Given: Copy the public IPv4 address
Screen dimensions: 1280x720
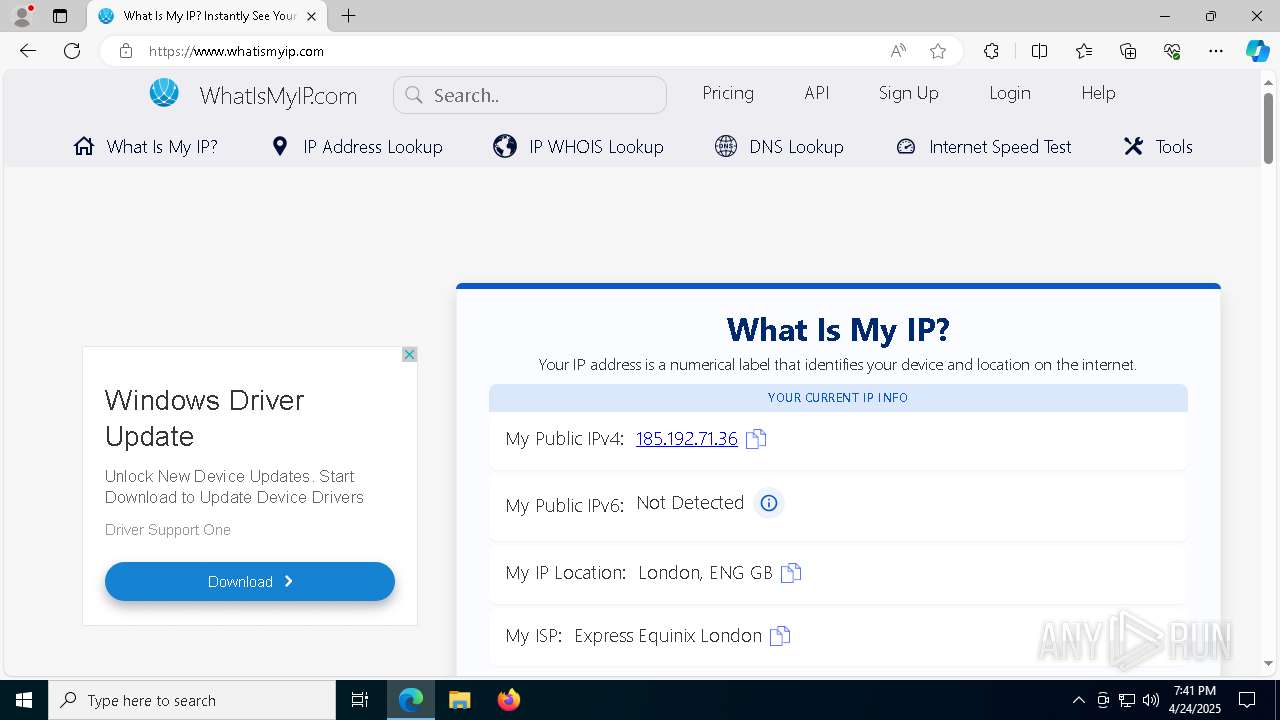Looking at the screenshot, I should click(x=756, y=439).
